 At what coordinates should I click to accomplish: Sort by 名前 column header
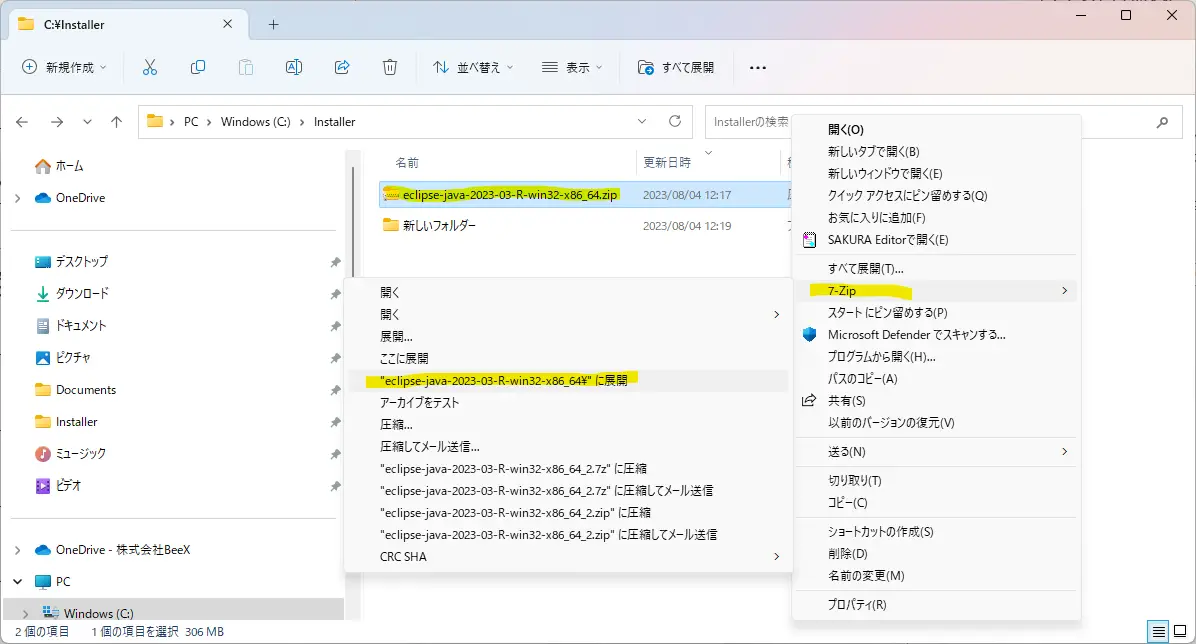(407, 163)
